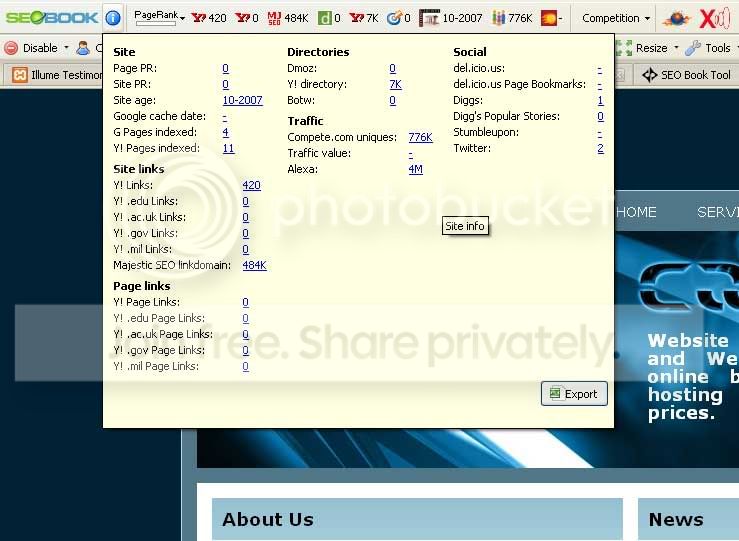This screenshot has width=739, height=541.
Task: Open the Y! Links value 420
Action: pos(251,185)
